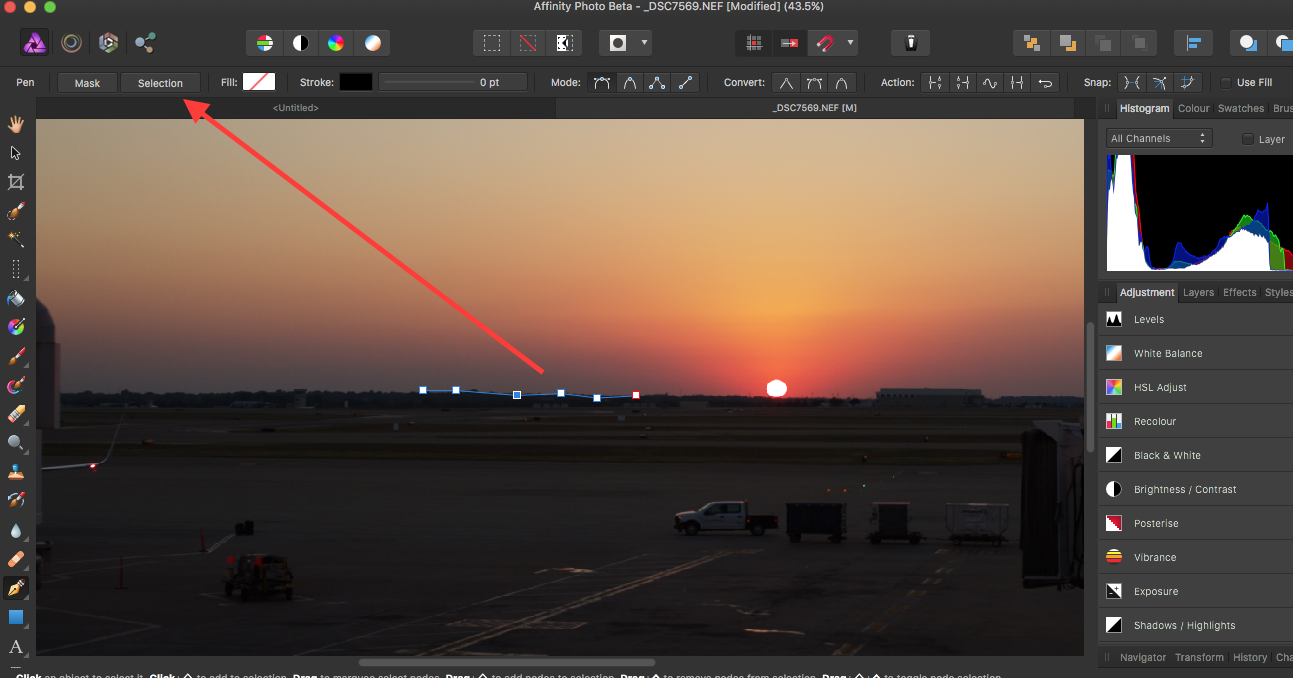1293x678 pixels.
Task: Select the sharp corner Convert icon
Action: tap(786, 83)
